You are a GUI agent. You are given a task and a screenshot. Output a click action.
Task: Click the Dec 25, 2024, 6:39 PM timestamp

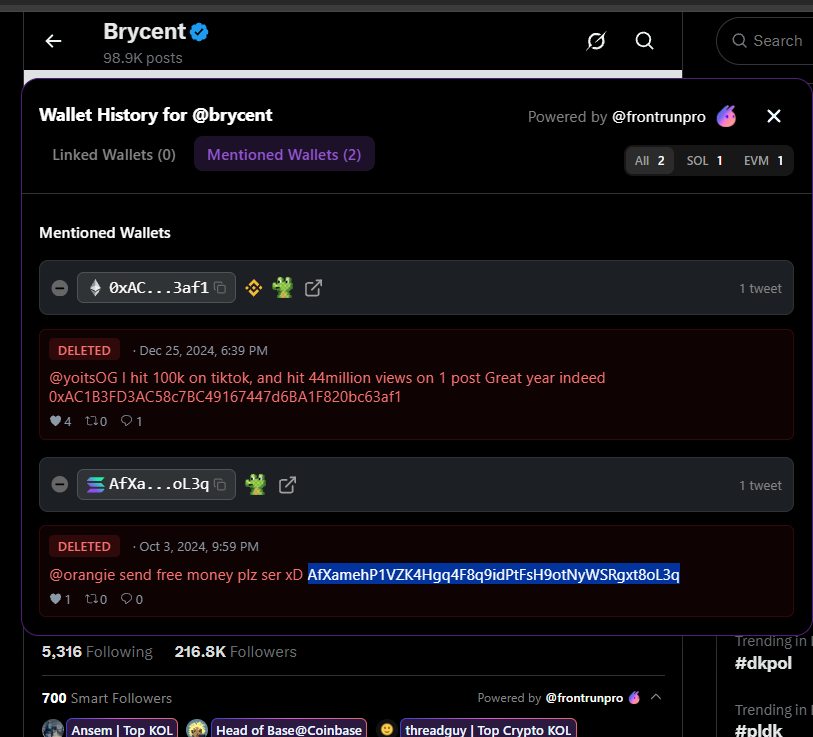(203, 351)
